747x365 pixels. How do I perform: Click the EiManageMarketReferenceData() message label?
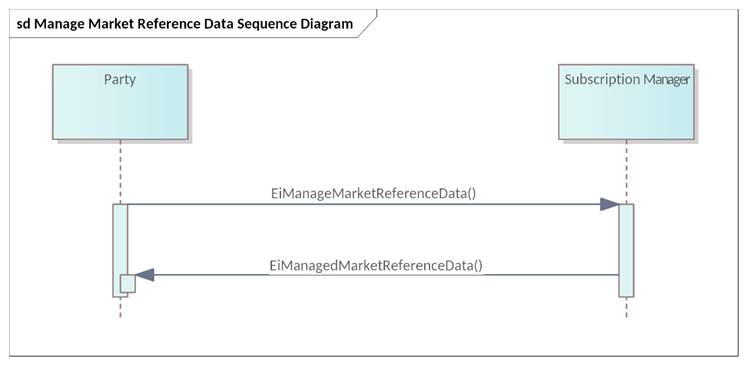[374, 193]
